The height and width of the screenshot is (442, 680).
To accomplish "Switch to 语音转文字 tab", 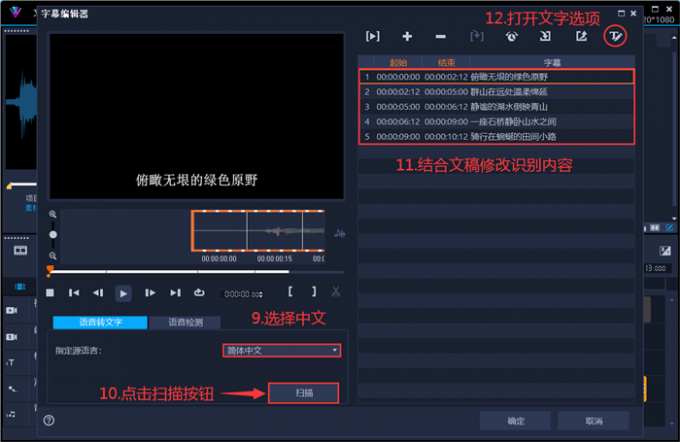I will (100, 322).
